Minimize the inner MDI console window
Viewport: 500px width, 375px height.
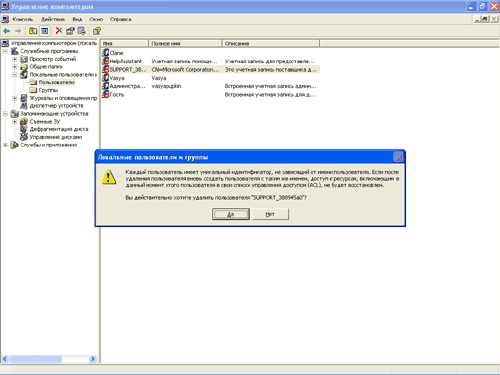click(478, 19)
